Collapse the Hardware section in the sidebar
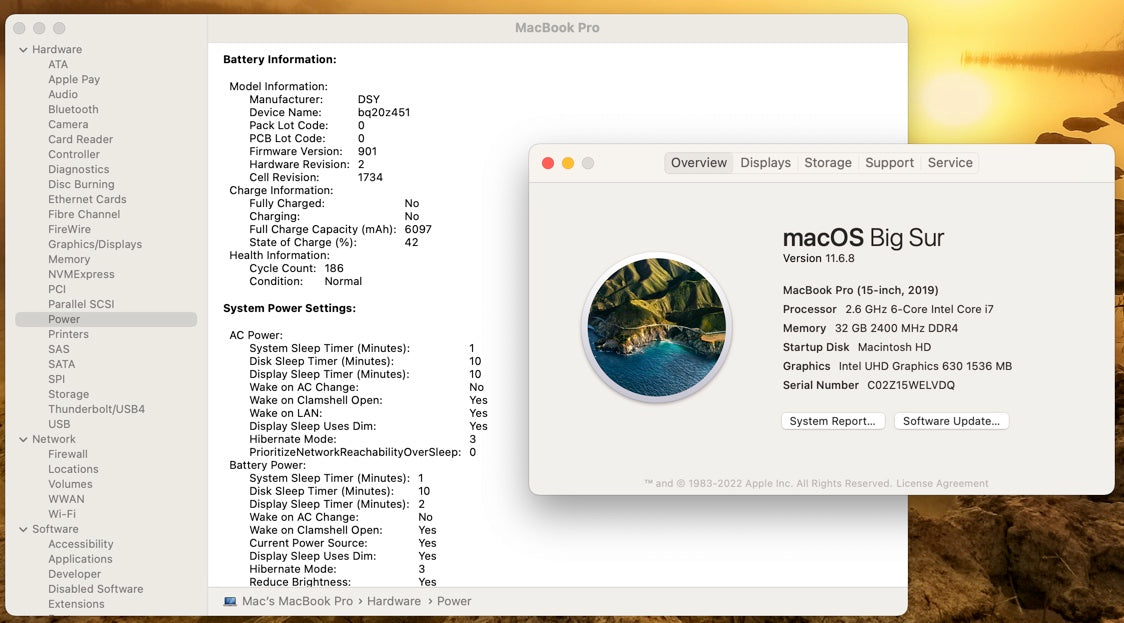 click(23, 50)
